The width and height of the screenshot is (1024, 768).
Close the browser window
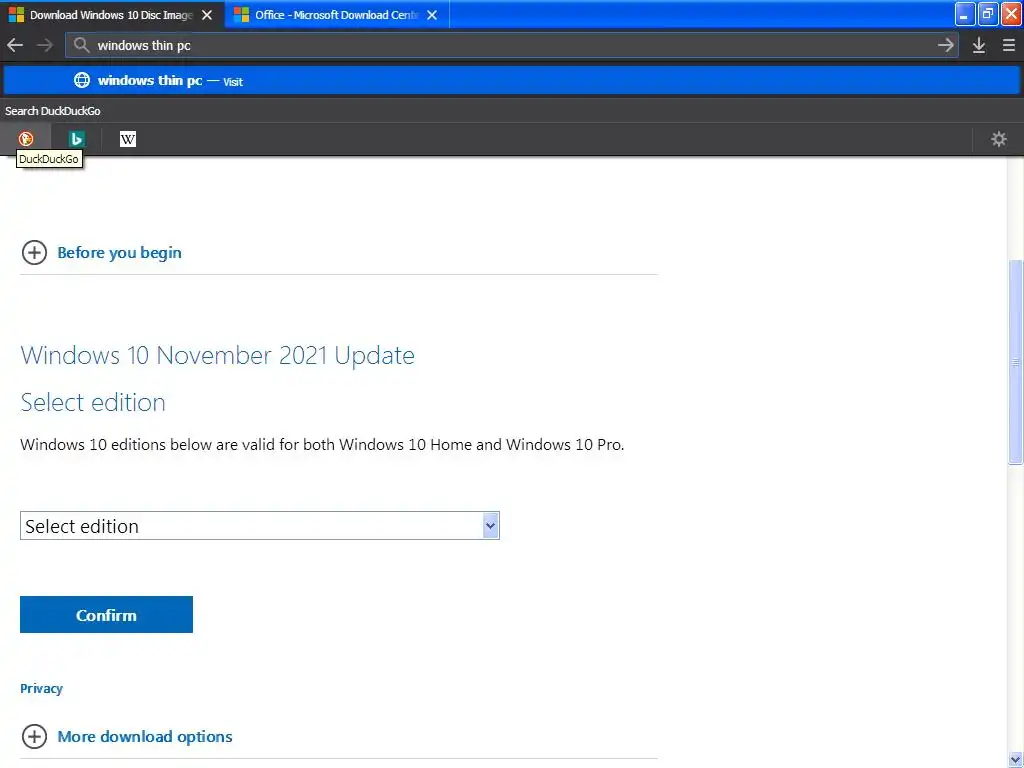pyautogui.click(x=1011, y=14)
